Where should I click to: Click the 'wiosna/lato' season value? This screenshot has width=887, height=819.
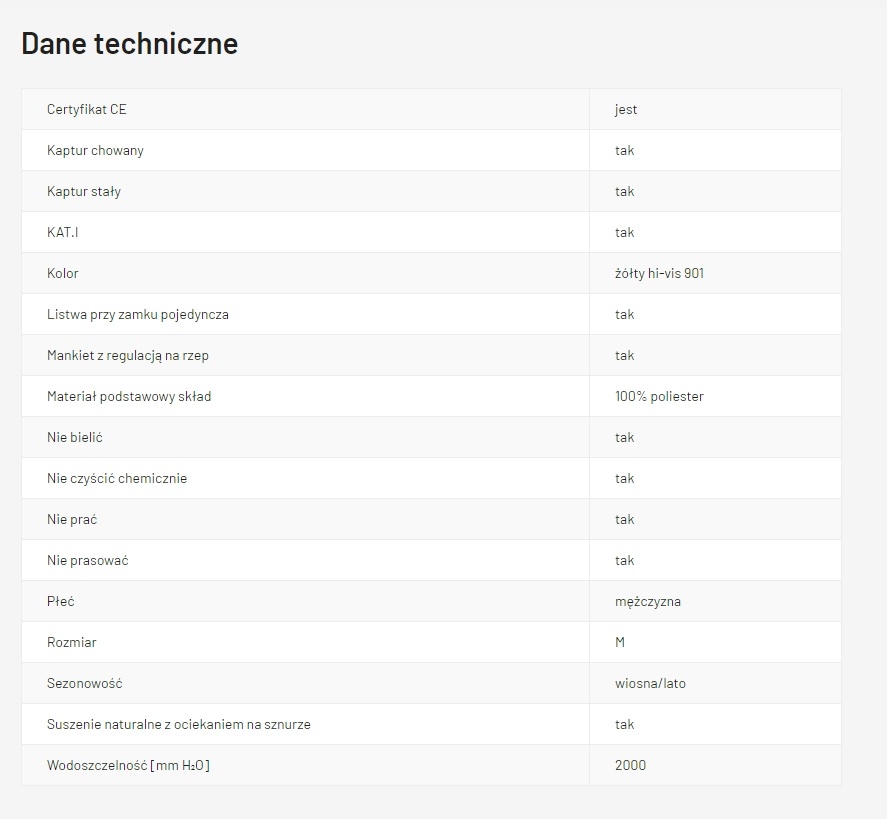[650, 683]
